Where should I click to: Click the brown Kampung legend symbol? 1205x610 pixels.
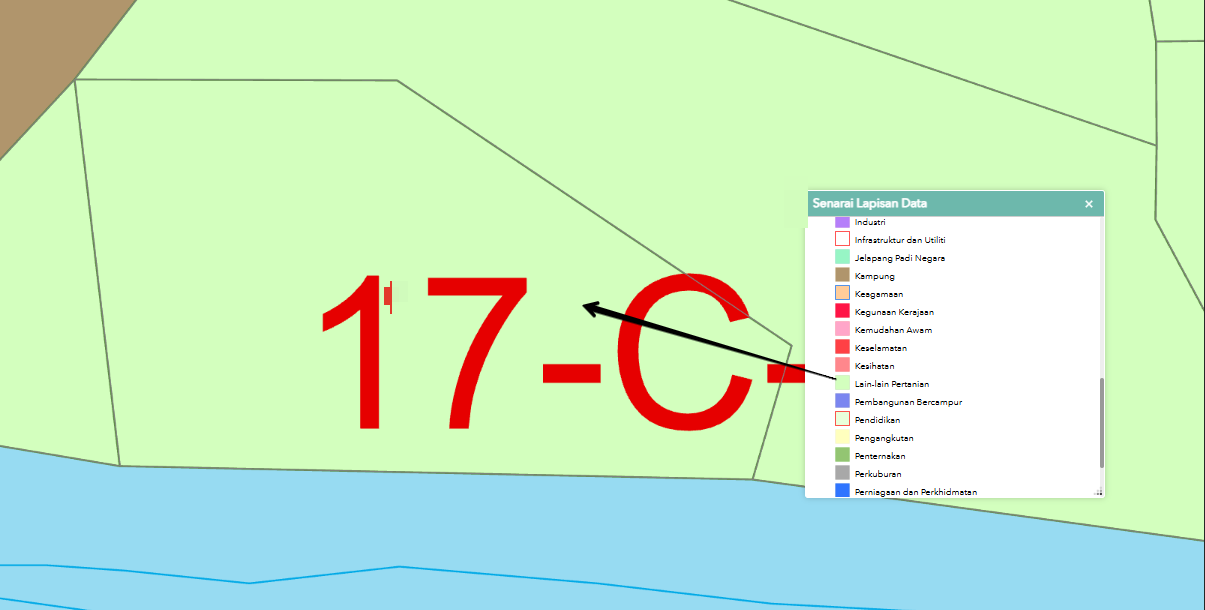point(842,275)
